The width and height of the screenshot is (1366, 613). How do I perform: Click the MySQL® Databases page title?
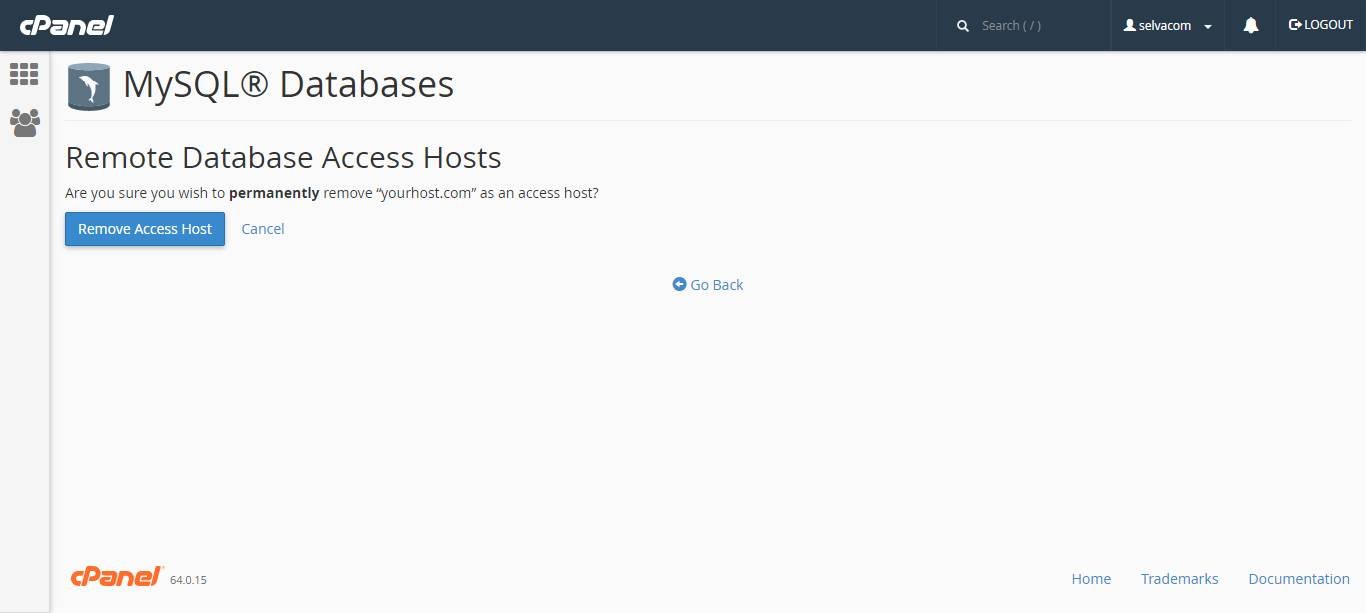click(x=288, y=85)
